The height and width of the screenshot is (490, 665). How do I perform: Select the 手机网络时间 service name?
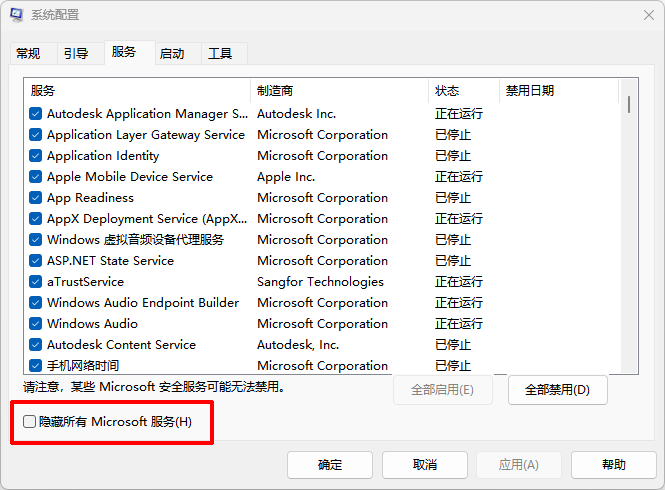coord(83,366)
